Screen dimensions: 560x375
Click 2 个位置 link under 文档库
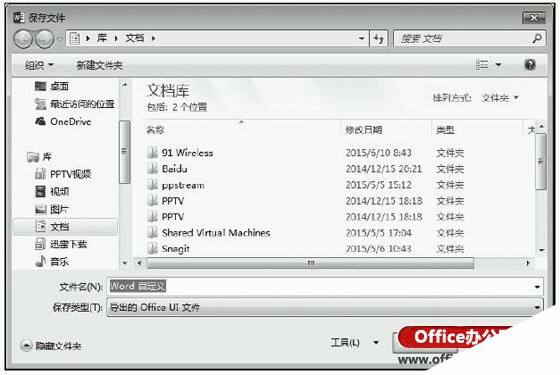pyautogui.click(x=189, y=107)
